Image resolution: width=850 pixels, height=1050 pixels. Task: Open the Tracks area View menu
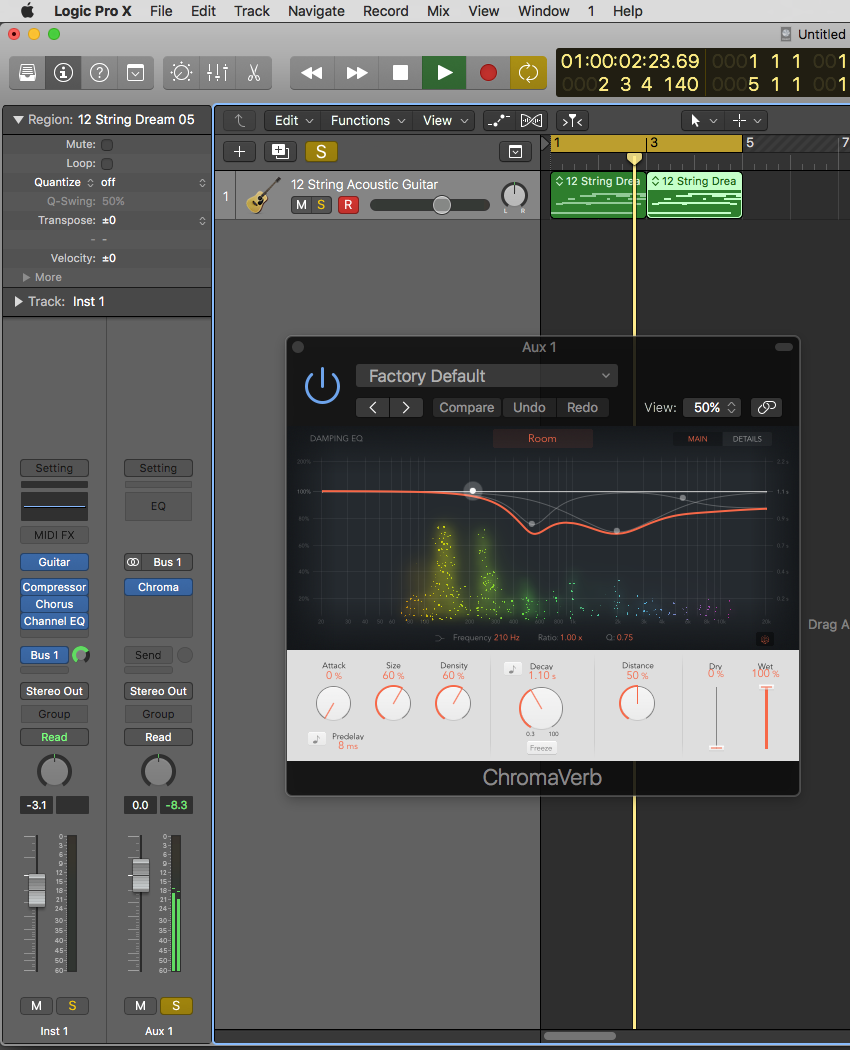click(x=445, y=121)
